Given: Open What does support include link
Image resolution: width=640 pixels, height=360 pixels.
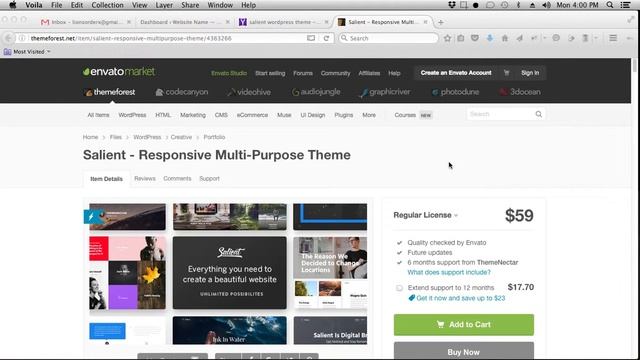Looking at the screenshot, I should coord(449,272).
